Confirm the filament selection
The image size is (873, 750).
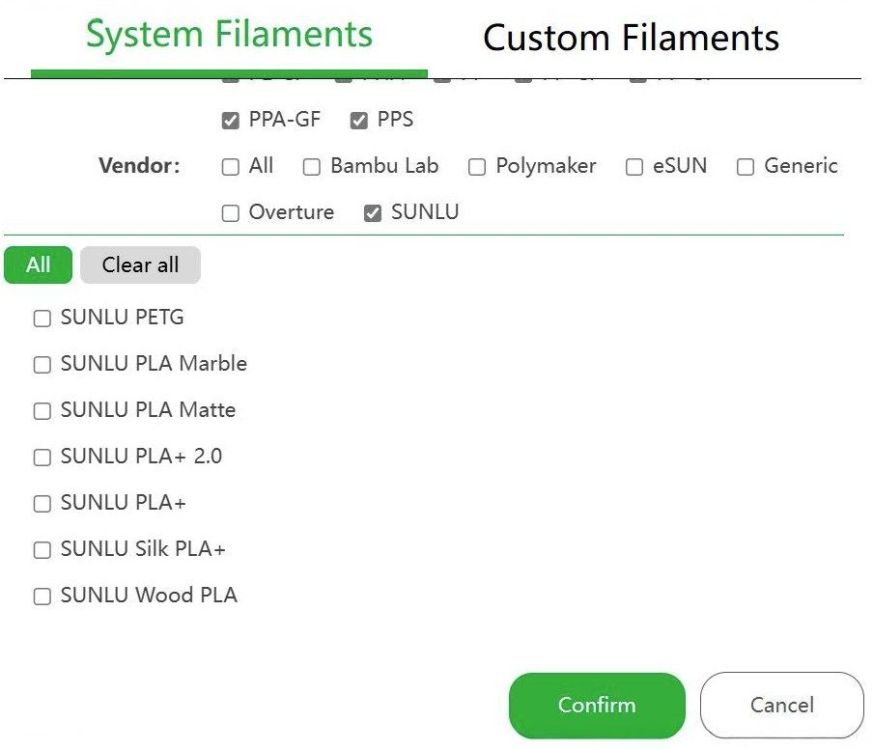596,705
